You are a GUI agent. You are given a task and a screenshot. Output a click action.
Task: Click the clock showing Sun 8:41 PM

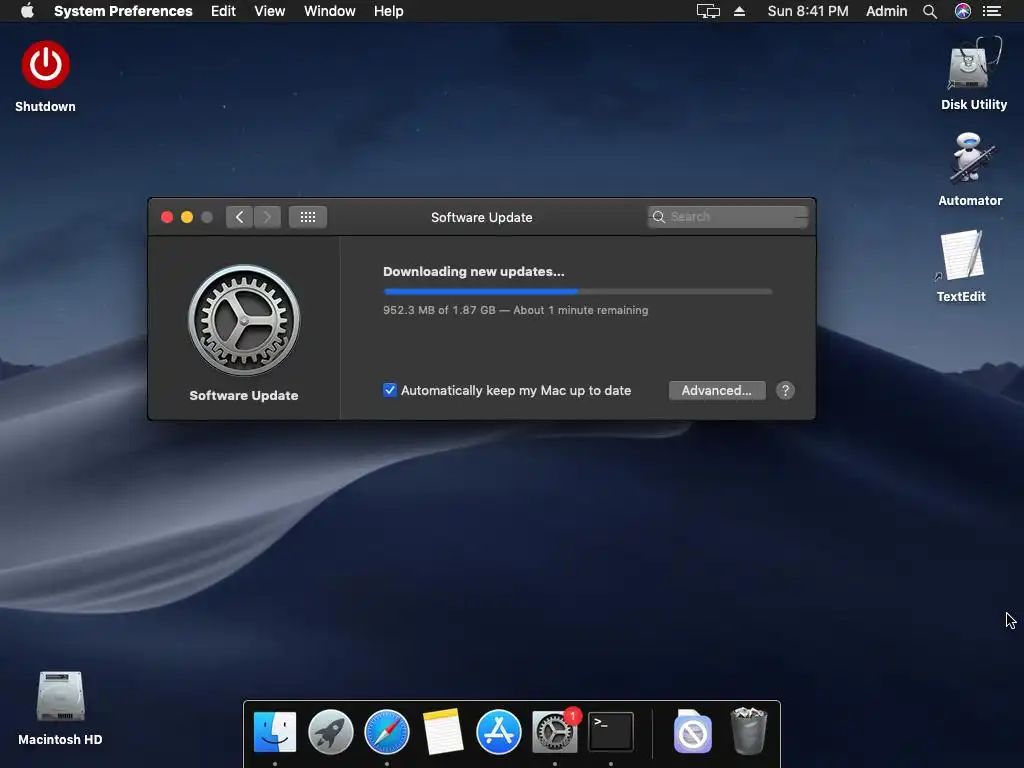(808, 11)
